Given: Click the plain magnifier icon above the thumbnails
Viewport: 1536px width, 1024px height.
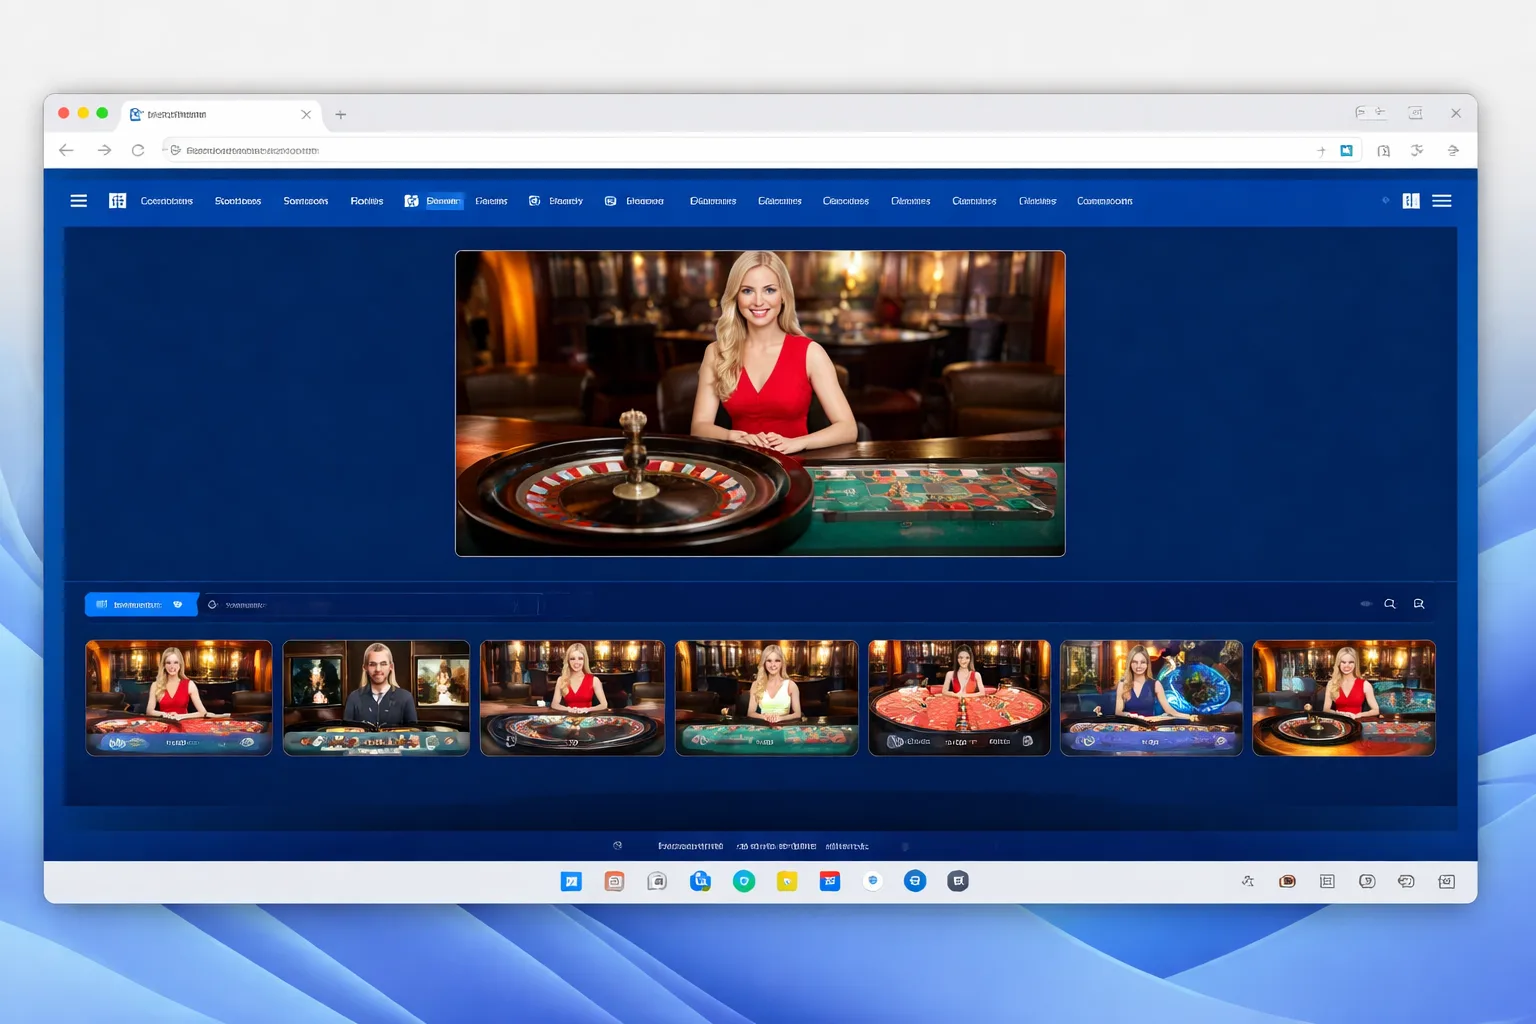Looking at the screenshot, I should [1390, 604].
